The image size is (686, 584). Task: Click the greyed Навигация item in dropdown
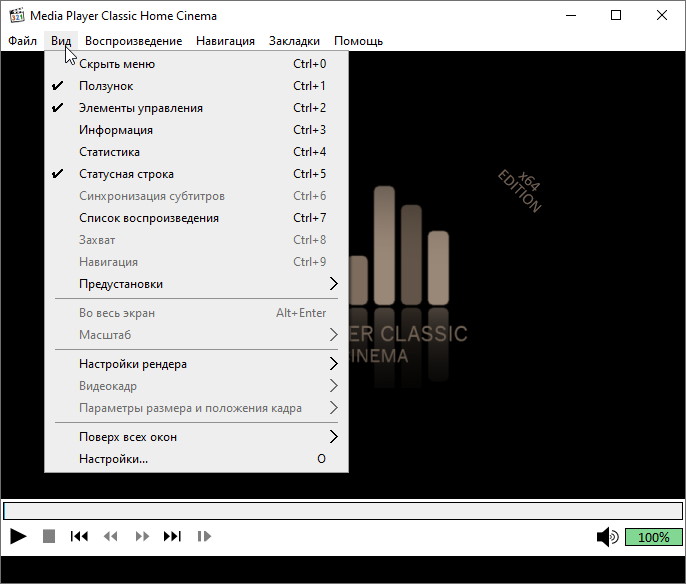coord(196,262)
